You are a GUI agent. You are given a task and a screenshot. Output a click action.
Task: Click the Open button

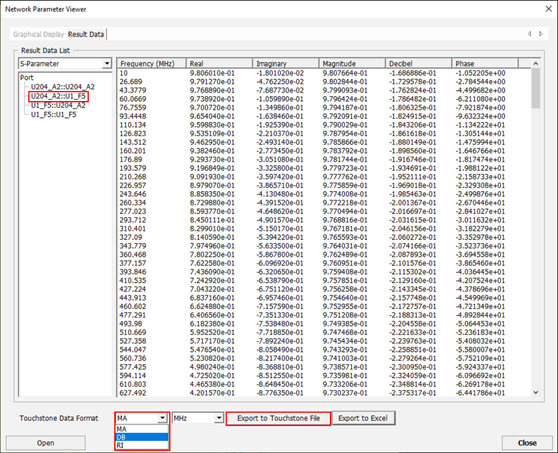coord(46,443)
